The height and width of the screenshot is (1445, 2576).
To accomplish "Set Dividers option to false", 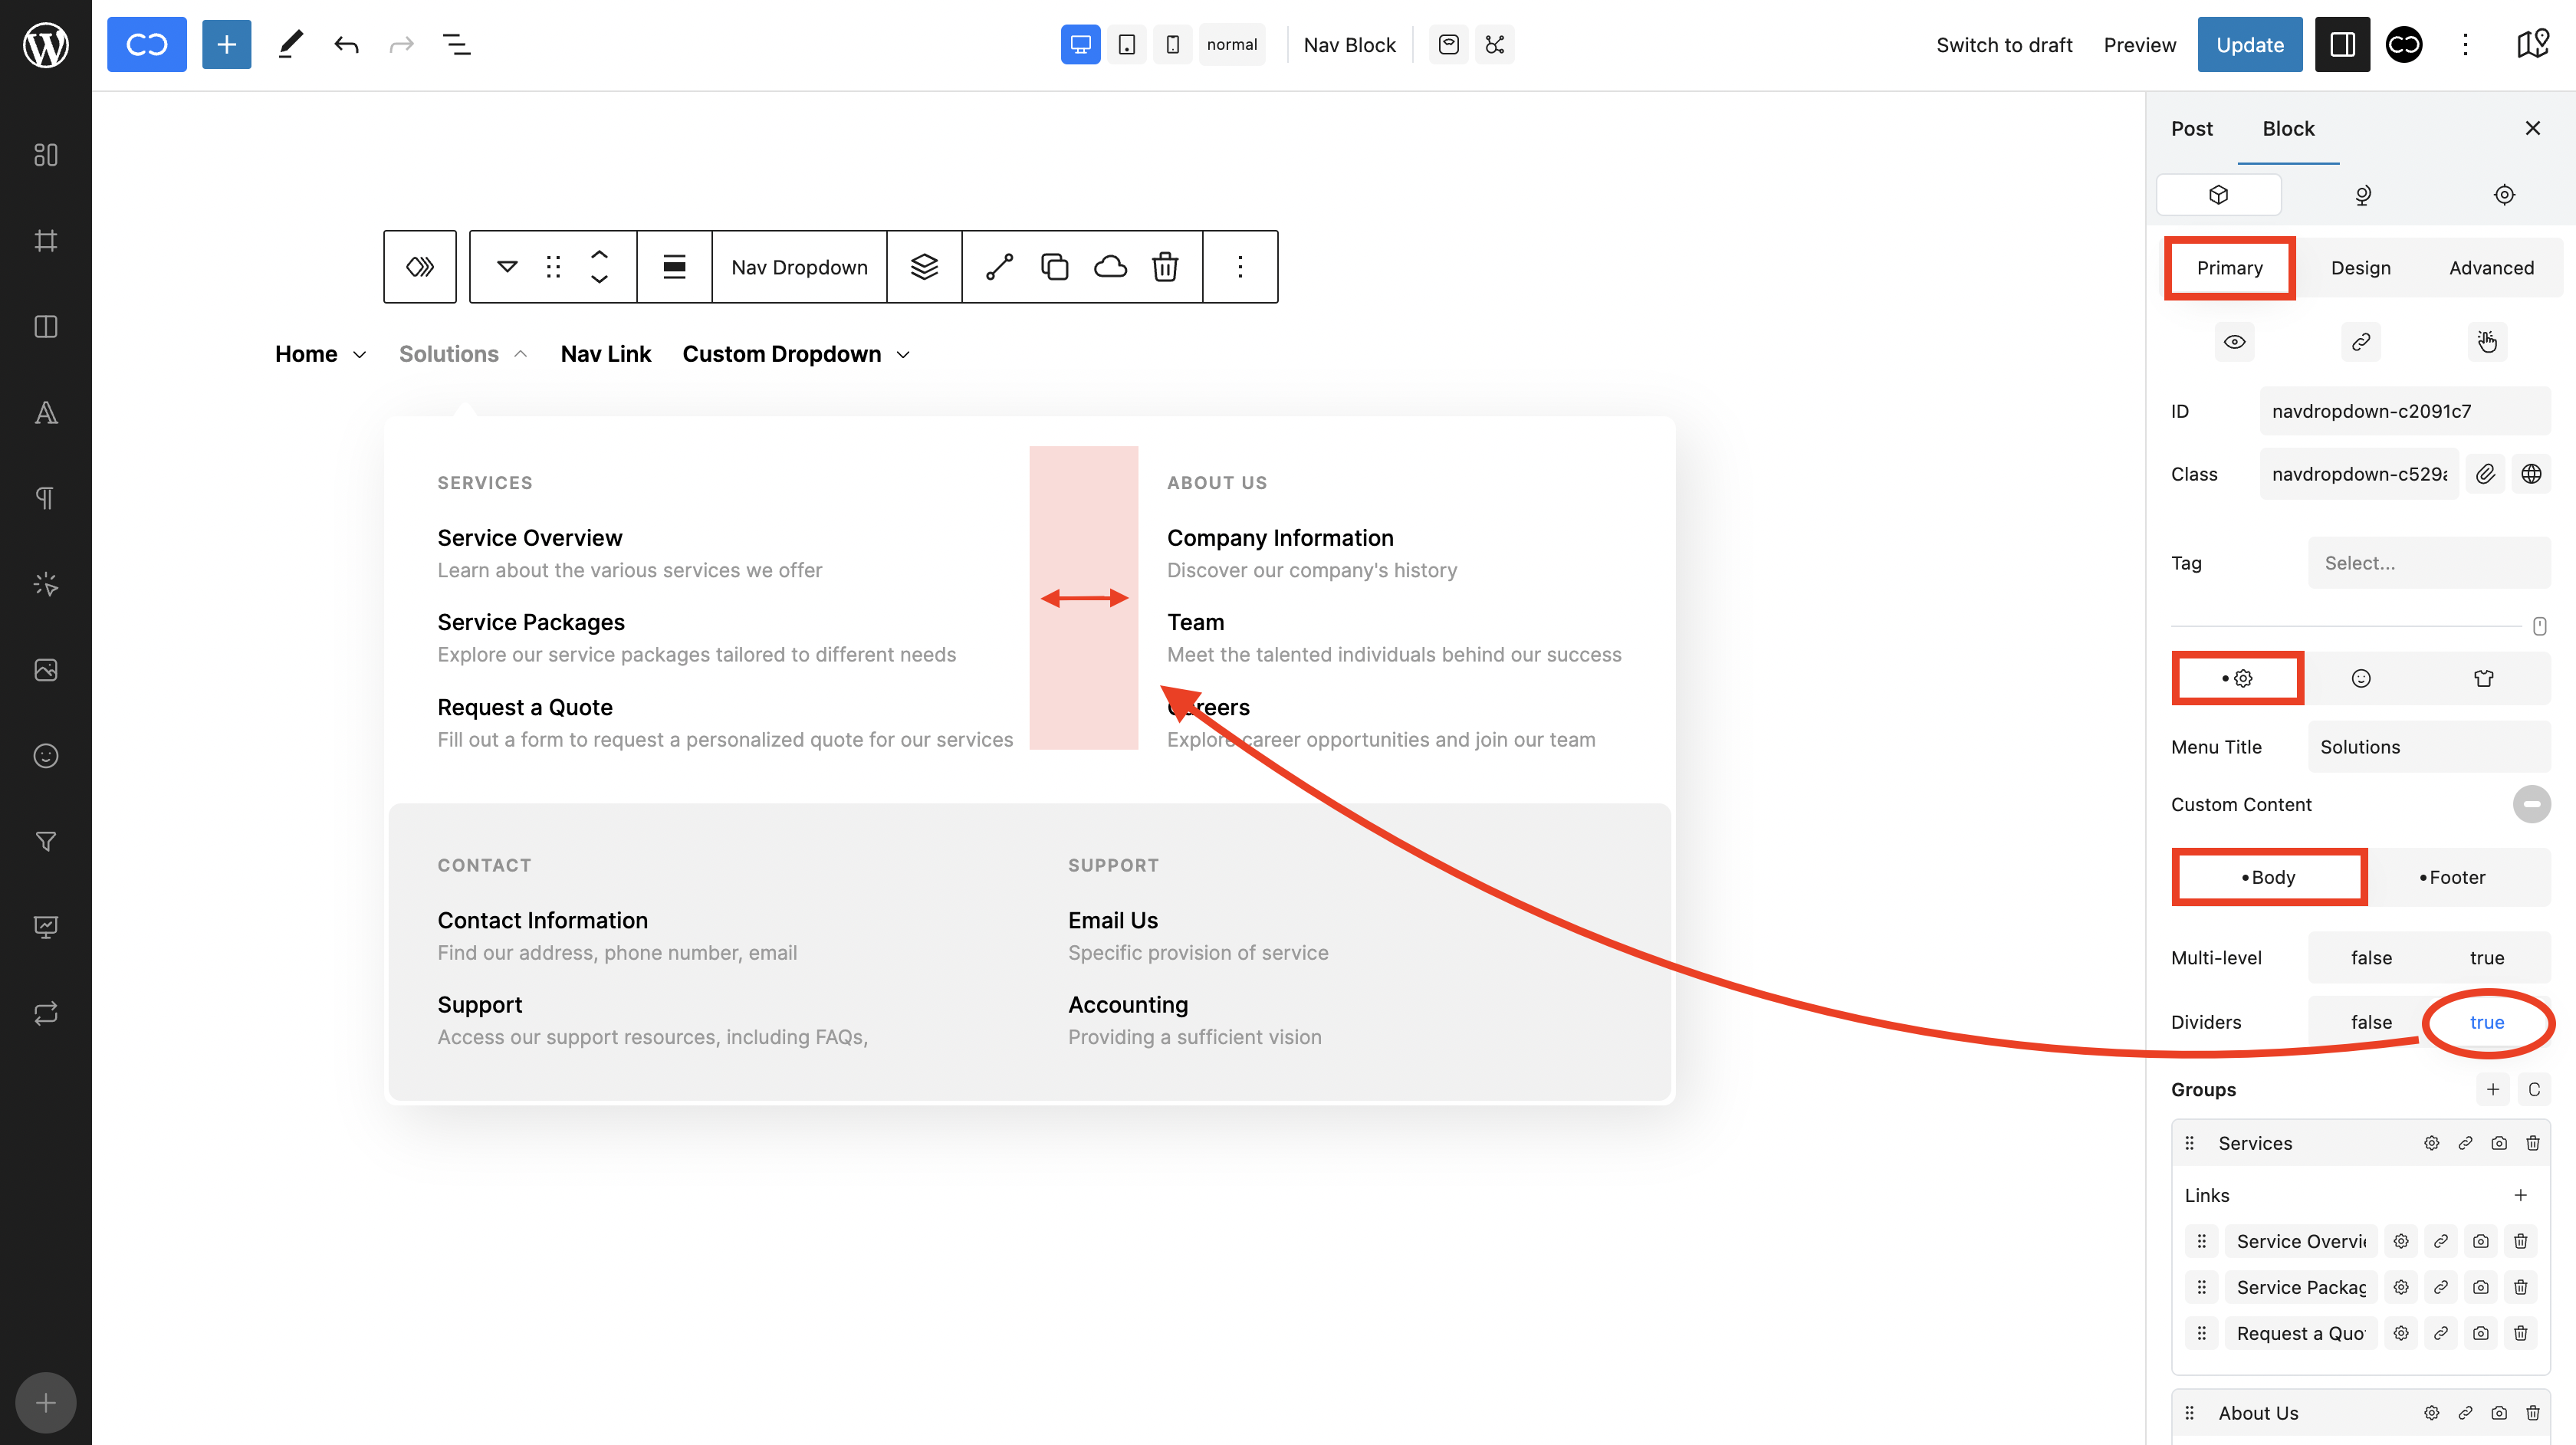I will click(2371, 1022).
